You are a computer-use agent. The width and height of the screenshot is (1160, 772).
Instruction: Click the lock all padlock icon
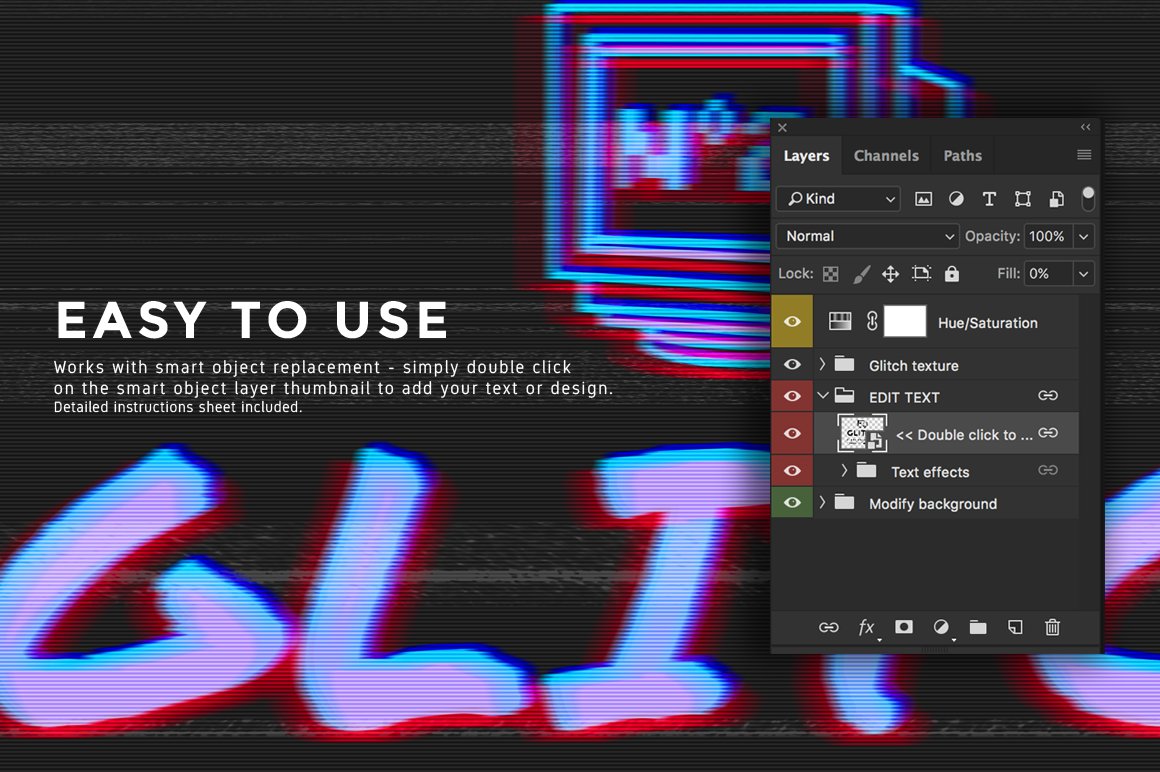coord(952,273)
